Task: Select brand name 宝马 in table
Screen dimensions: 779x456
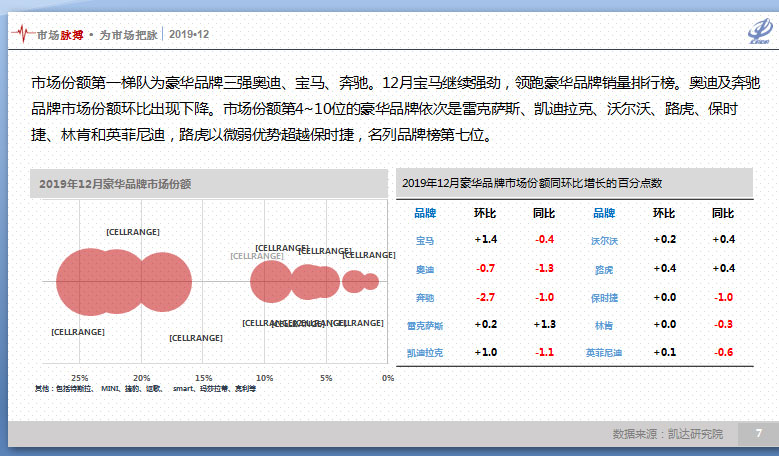Action: tap(425, 241)
